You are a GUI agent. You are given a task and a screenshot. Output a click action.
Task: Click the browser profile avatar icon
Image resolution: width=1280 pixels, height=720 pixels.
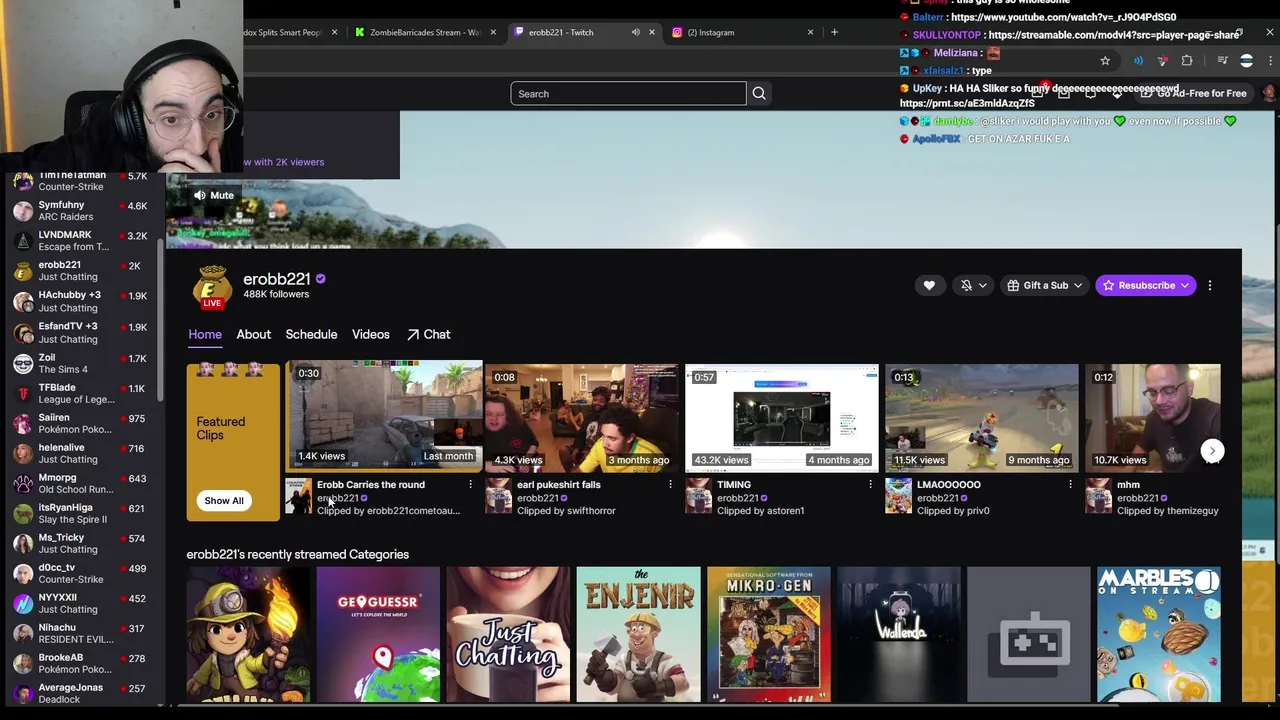[x=1246, y=61]
